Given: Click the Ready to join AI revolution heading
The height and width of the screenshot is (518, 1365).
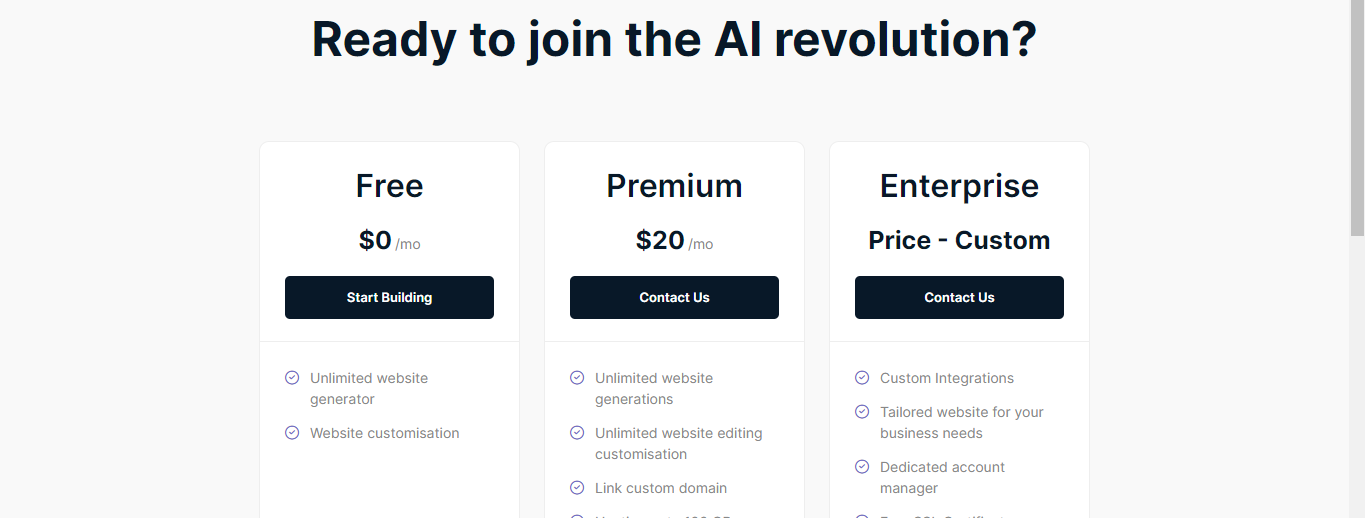Looking at the screenshot, I should pyautogui.click(x=674, y=39).
